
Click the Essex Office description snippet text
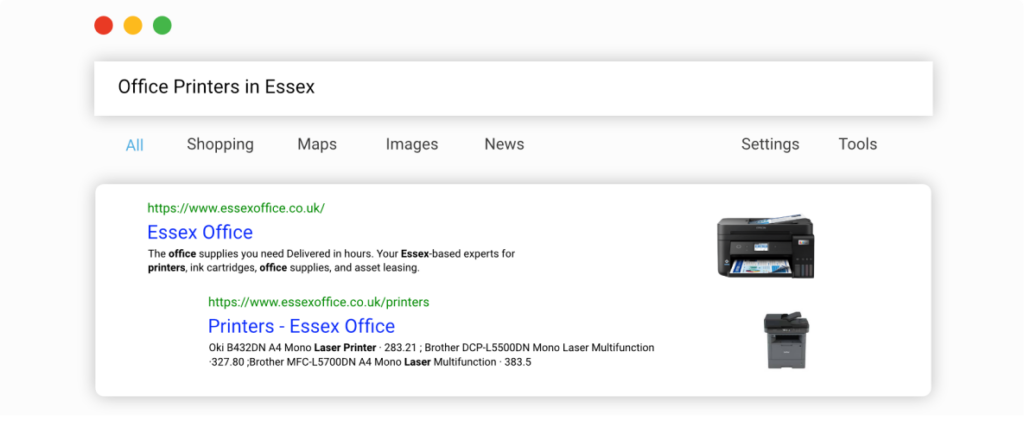(x=332, y=261)
